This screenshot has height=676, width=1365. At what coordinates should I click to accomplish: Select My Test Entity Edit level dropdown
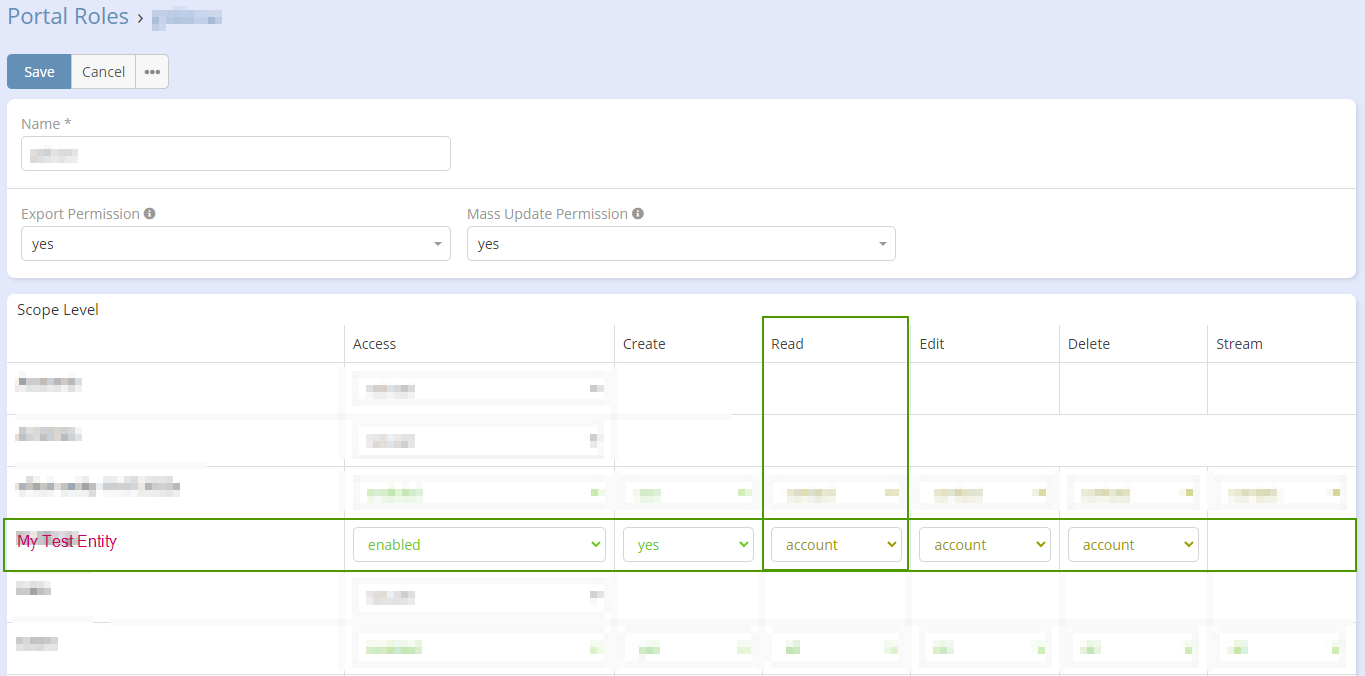coord(984,545)
